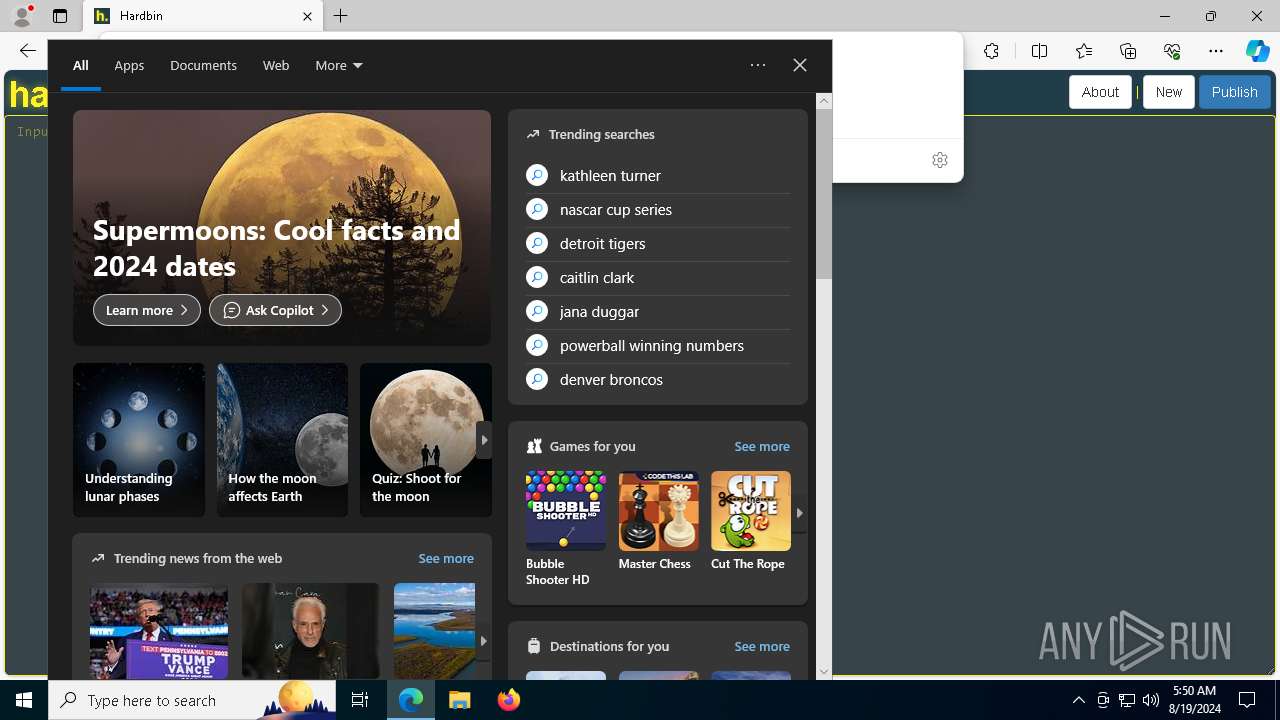Open Edge tab actions menu
The width and height of the screenshot is (1280, 720).
[60, 16]
